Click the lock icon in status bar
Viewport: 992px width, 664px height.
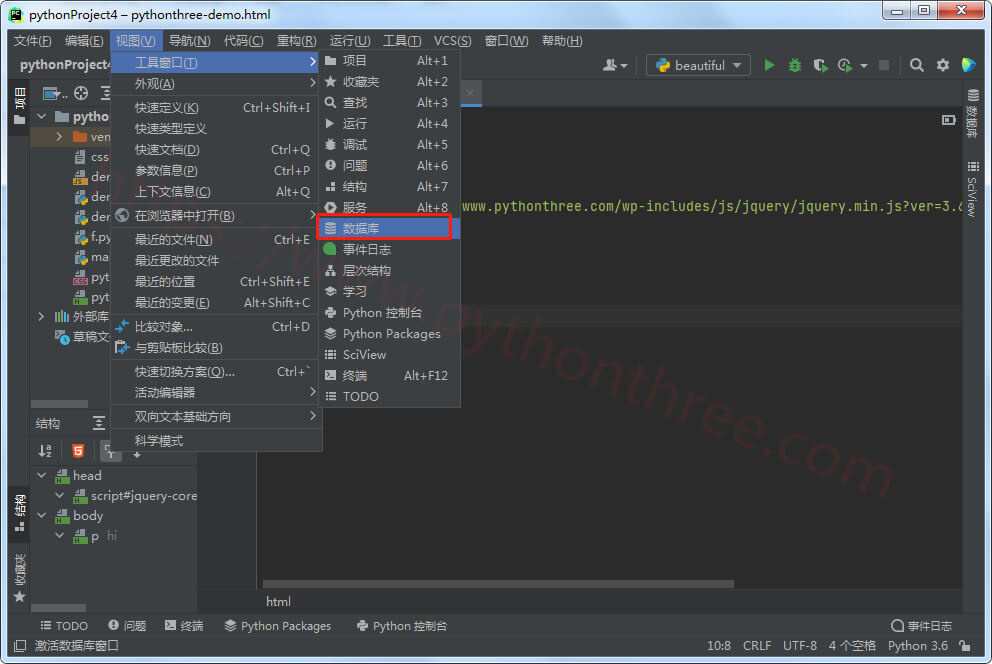coord(965,646)
